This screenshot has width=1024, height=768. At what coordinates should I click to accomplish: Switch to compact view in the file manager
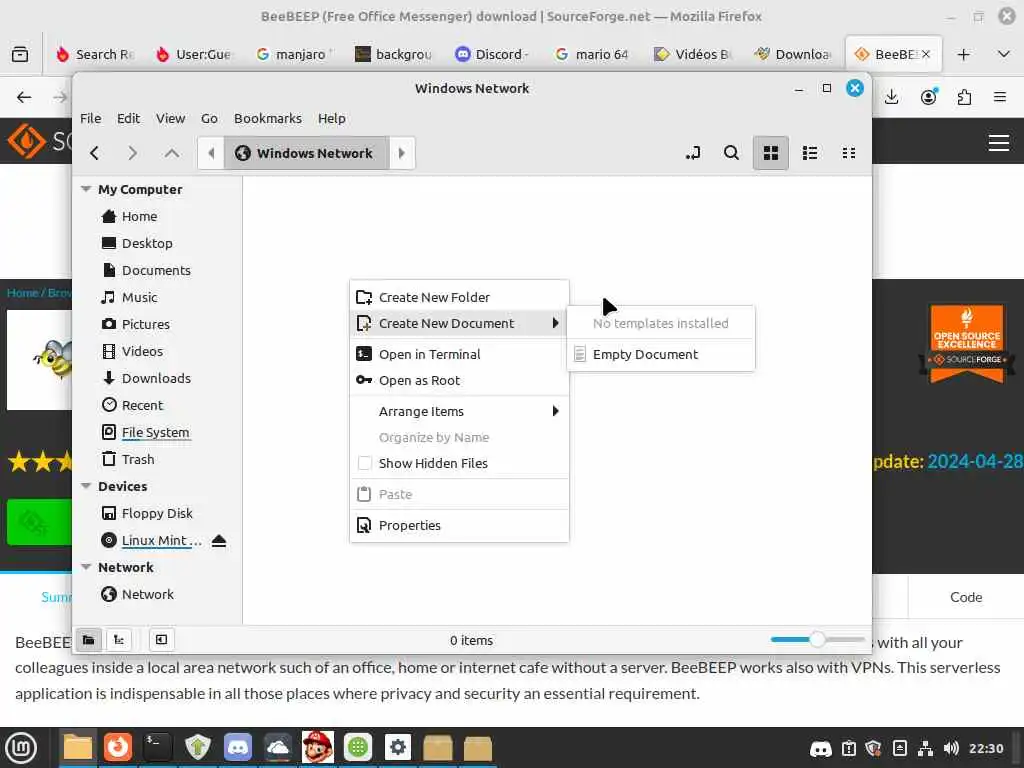coord(849,153)
